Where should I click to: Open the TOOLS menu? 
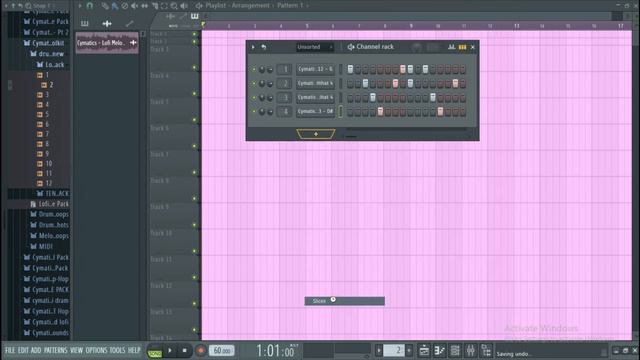click(118, 350)
